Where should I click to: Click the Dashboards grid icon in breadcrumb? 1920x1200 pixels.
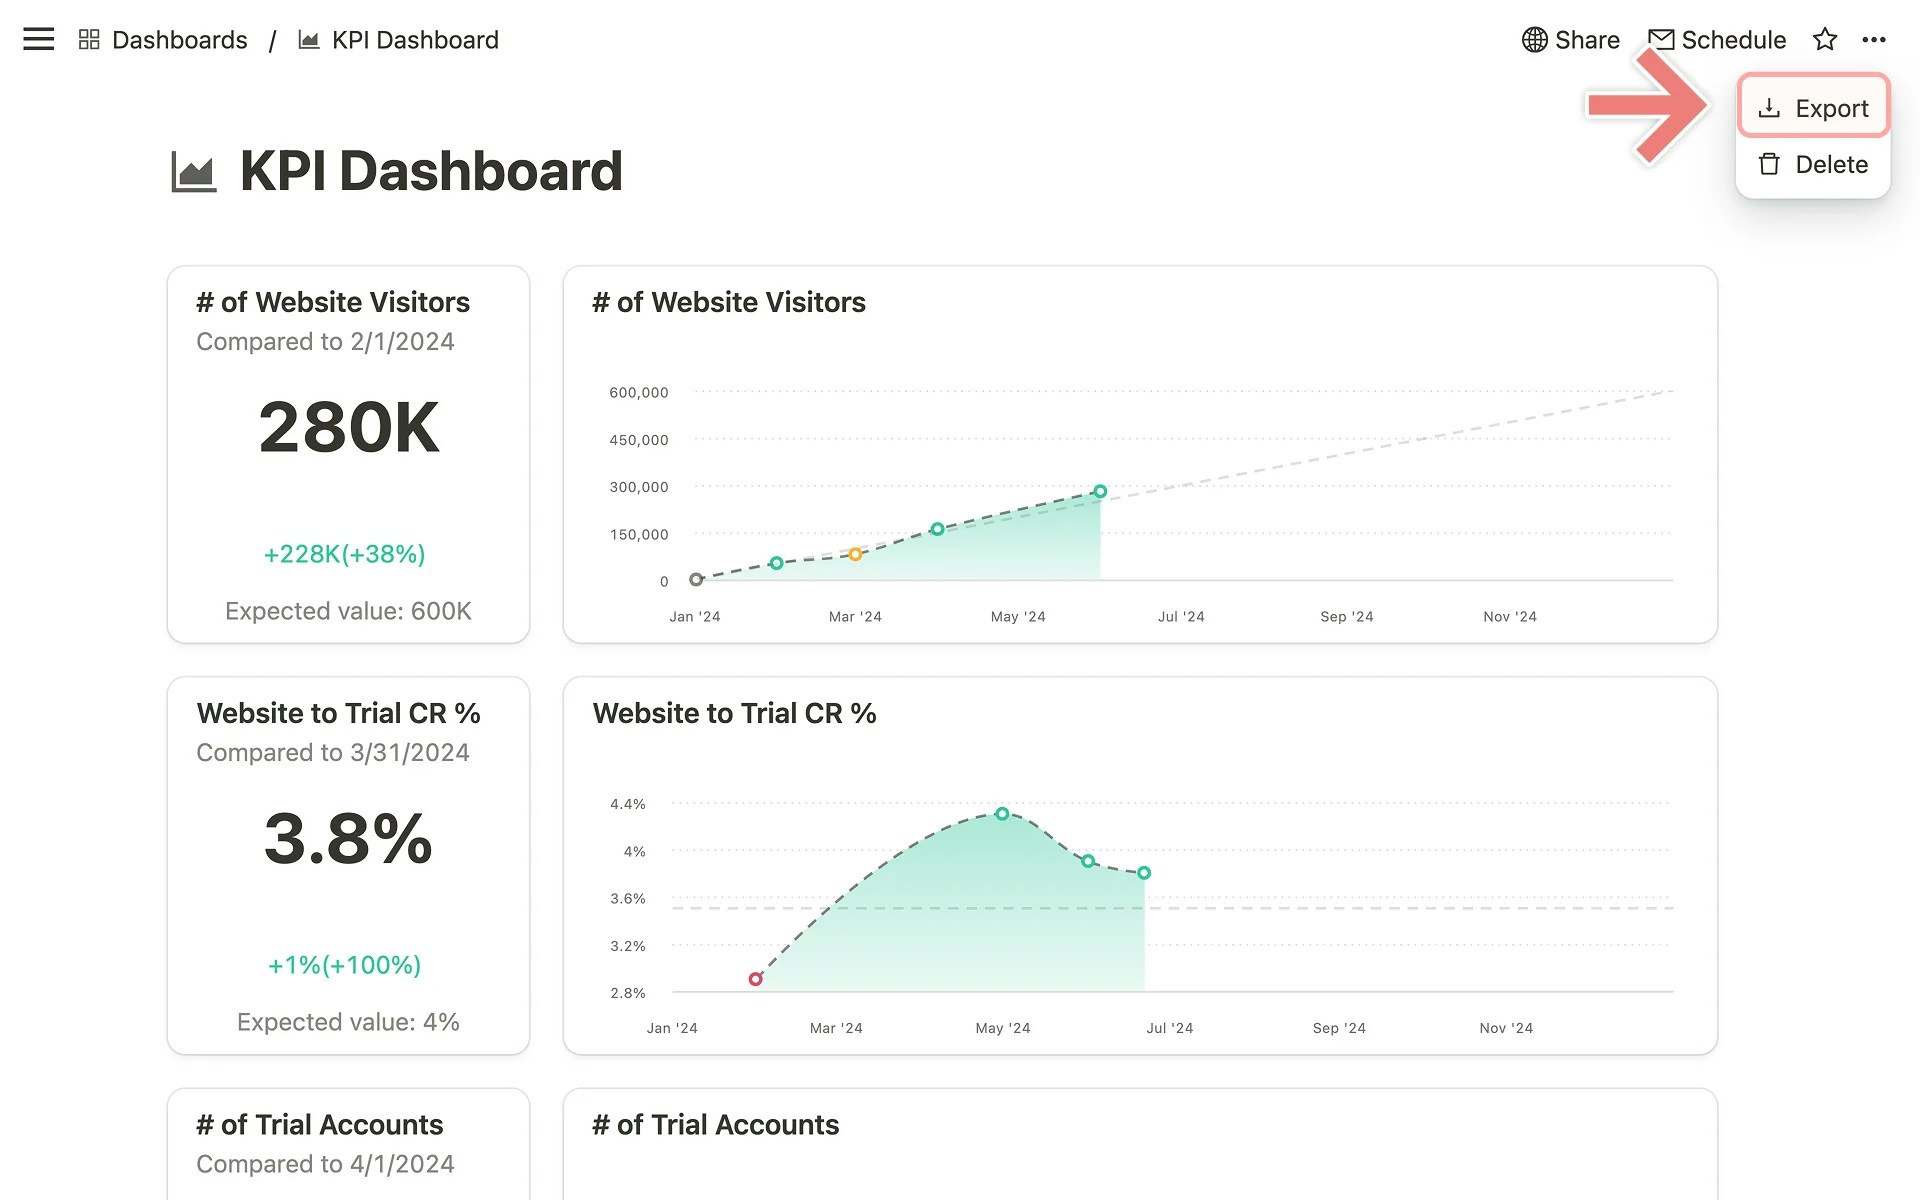[88, 39]
